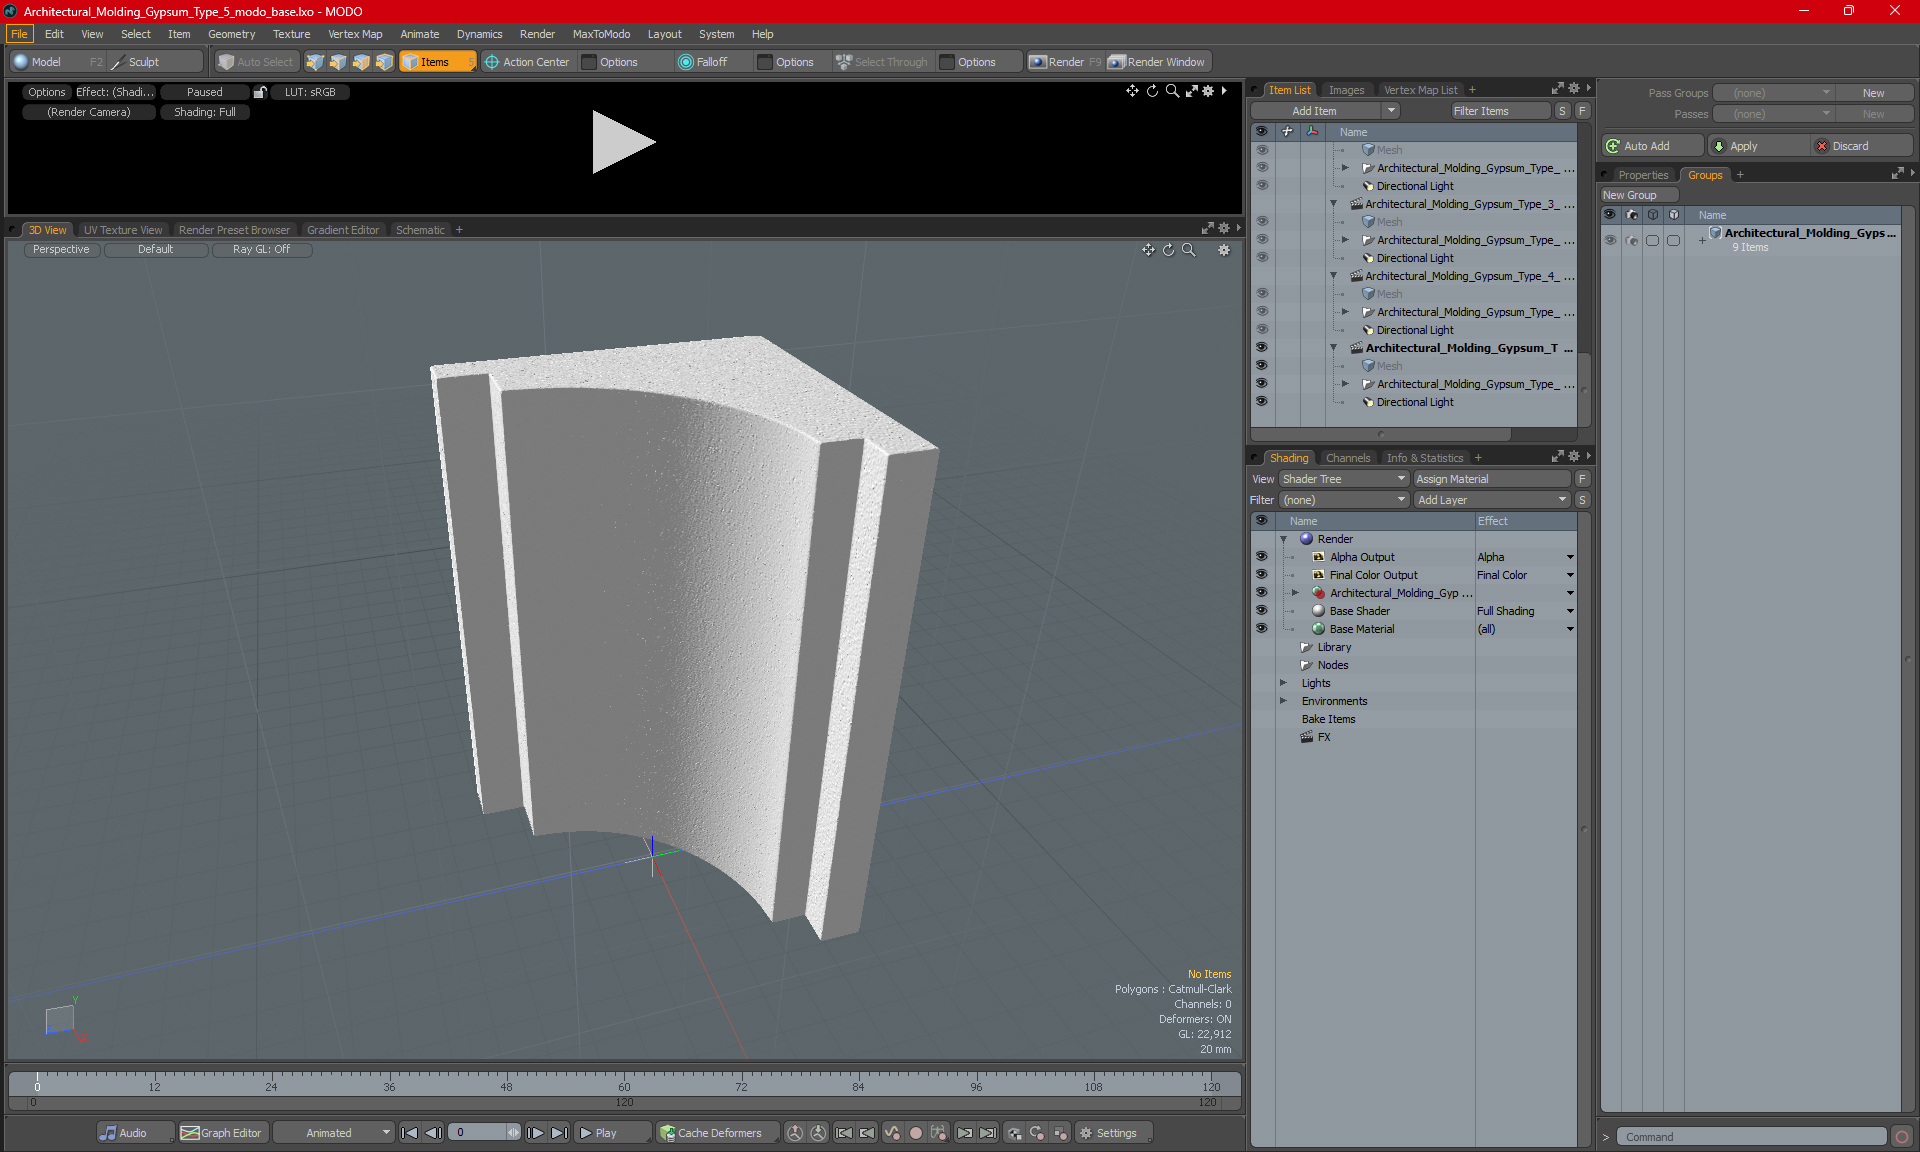This screenshot has height=1152, width=1920.
Task: Toggle visibility of Base Shader layer
Action: tap(1261, 611)
